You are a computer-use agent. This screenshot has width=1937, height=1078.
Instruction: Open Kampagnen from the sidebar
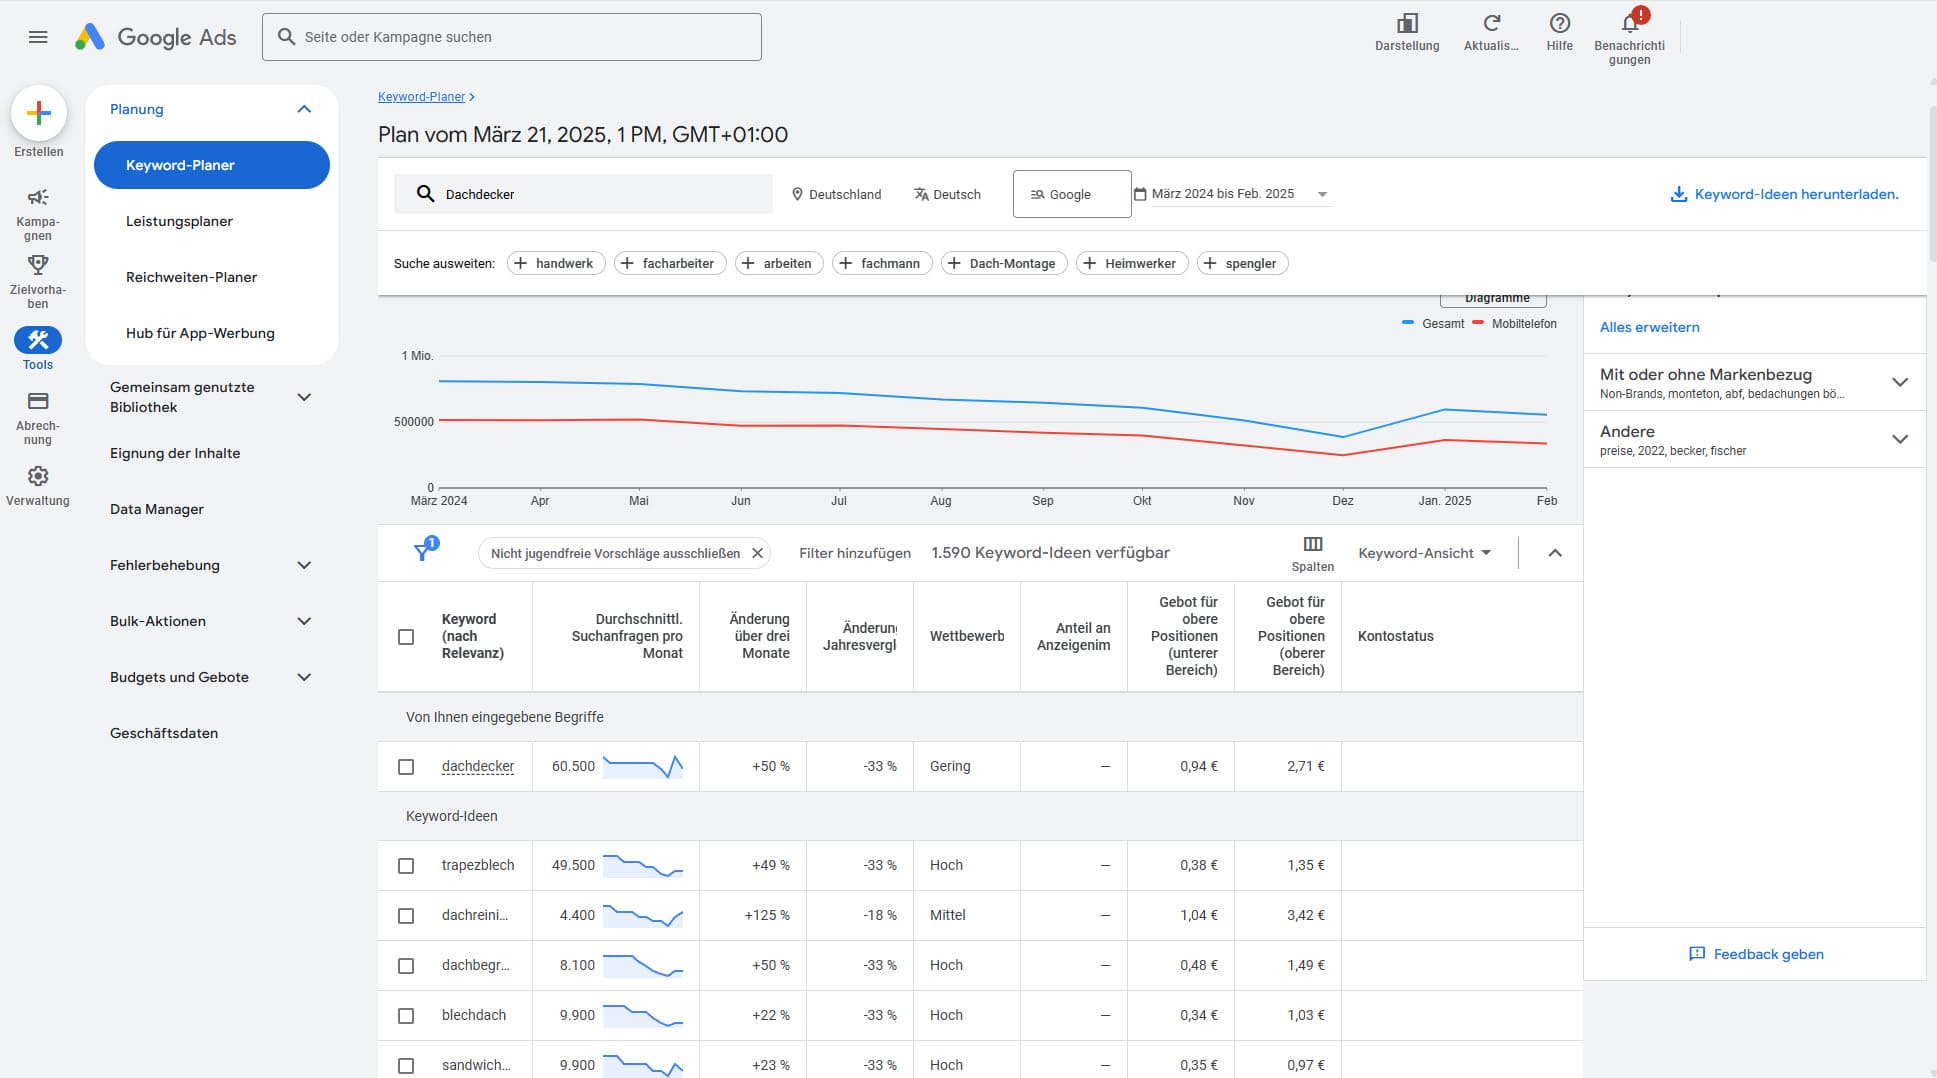pyautogui.click(x=38, y=213)
